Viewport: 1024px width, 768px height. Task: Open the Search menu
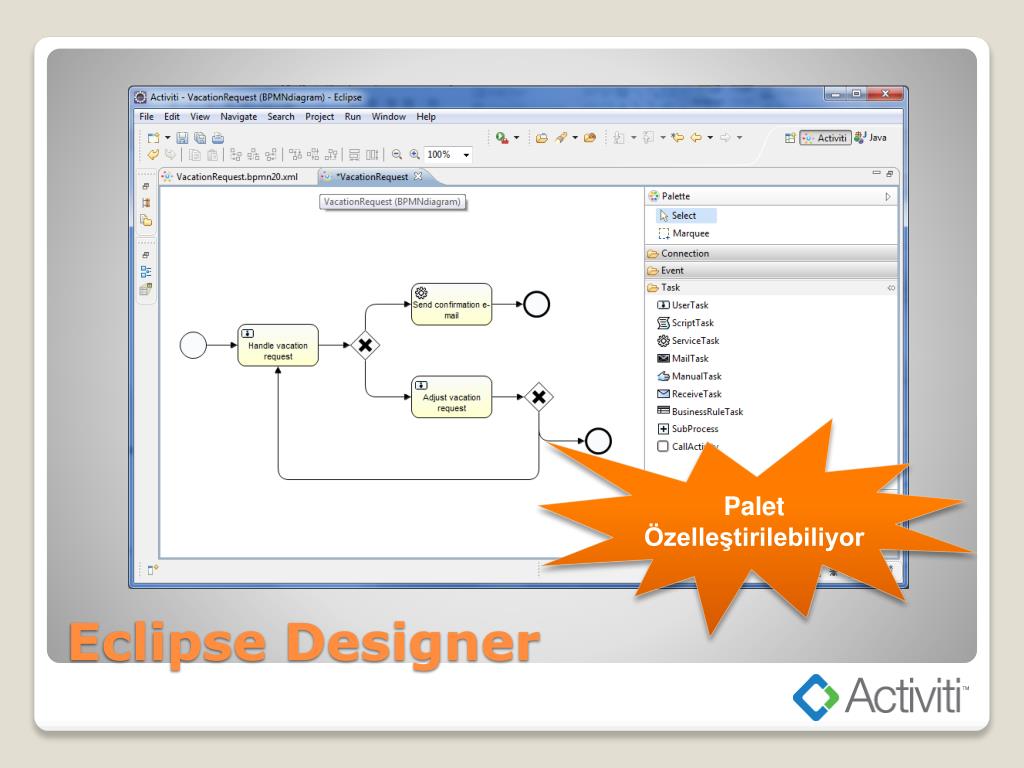coord(281,117)
